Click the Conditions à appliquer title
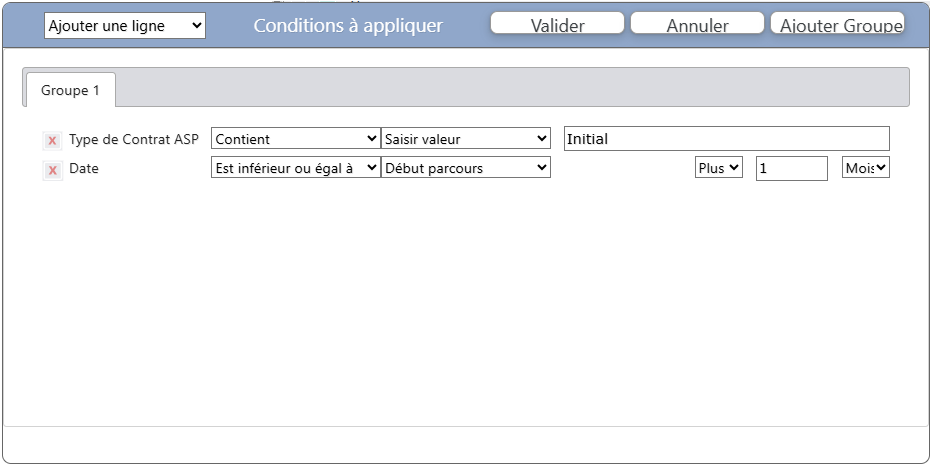932x467 pixels. [x=348, y=25]
